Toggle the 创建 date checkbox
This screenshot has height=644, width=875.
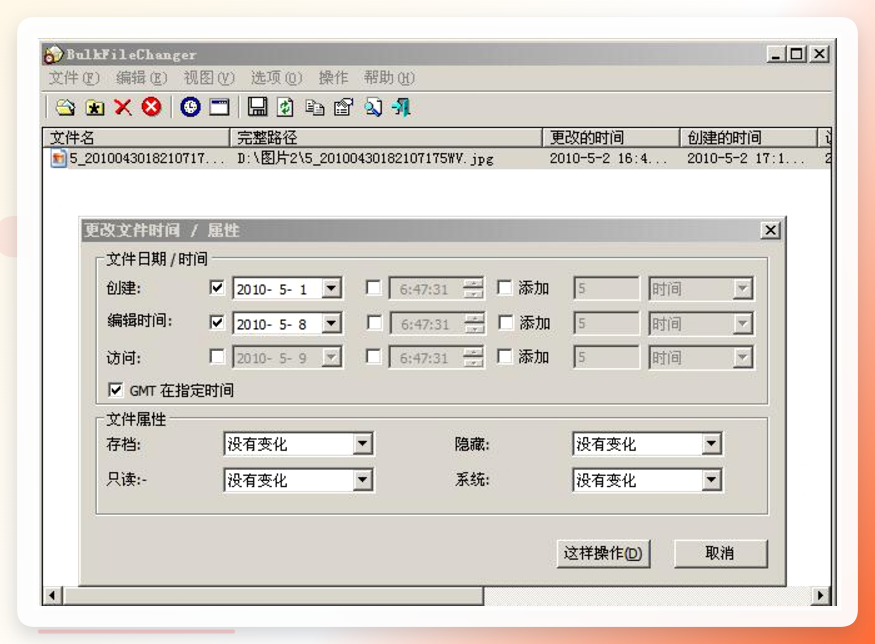tap(217, 288)
